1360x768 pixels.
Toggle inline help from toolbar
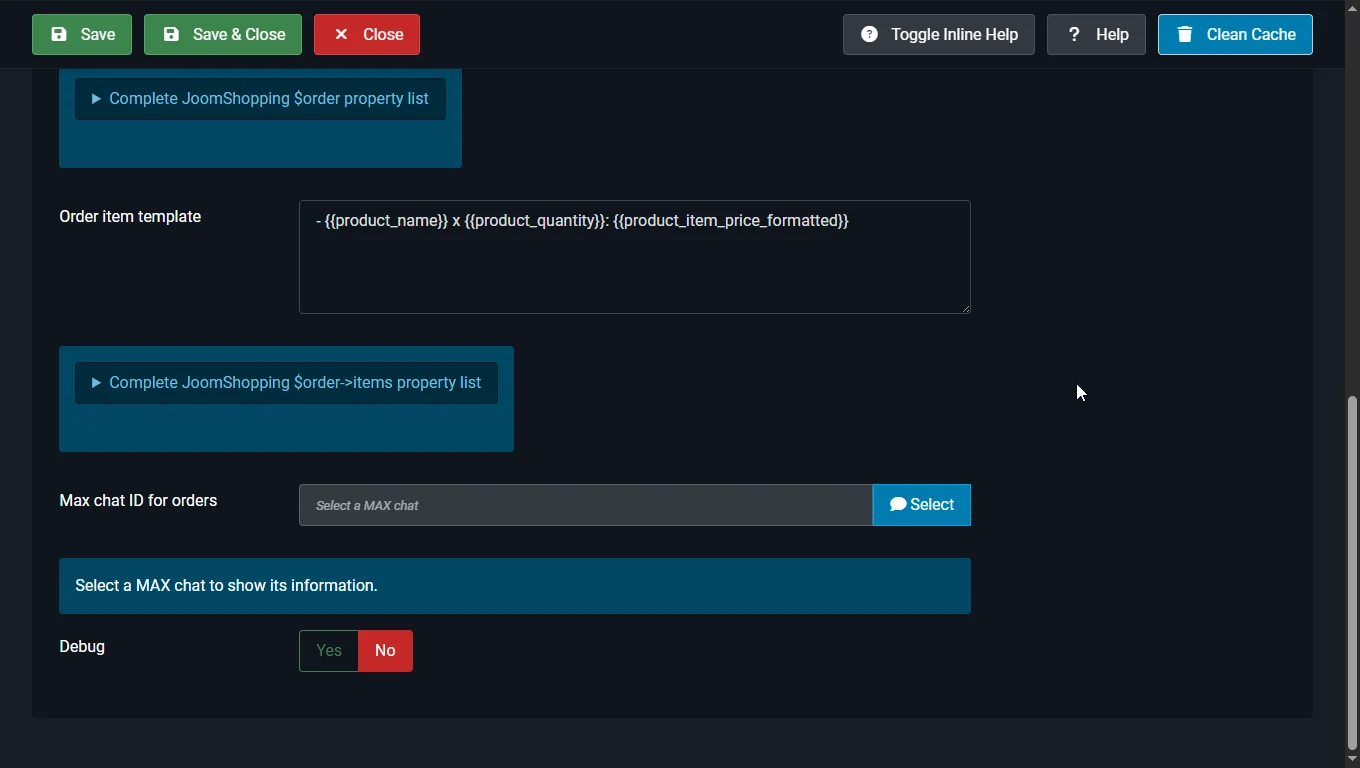click(938, 34)
